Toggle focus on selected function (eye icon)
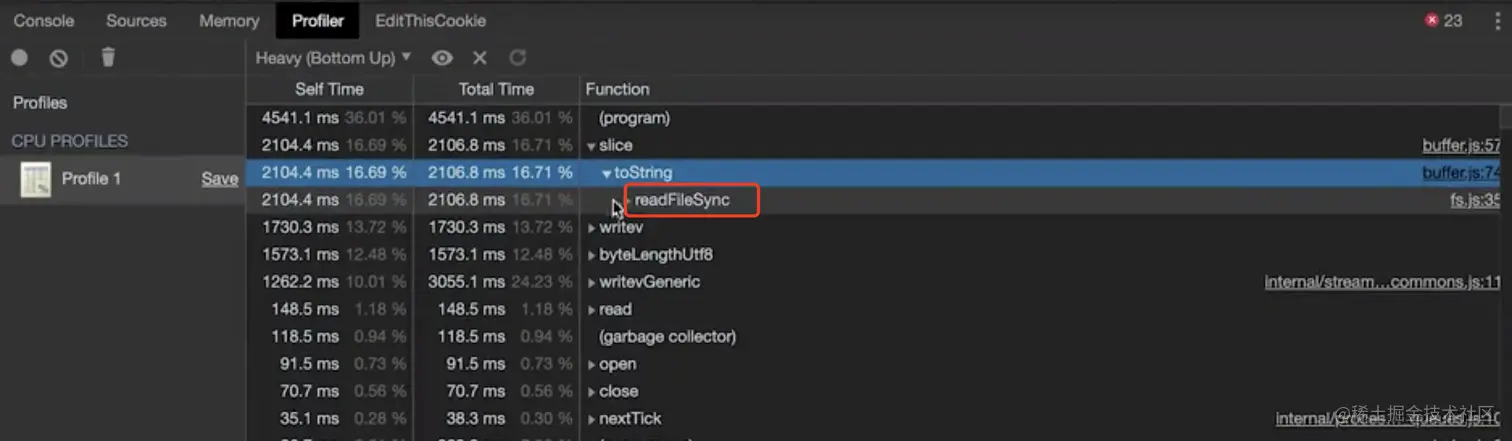 [x=442, y=58]
